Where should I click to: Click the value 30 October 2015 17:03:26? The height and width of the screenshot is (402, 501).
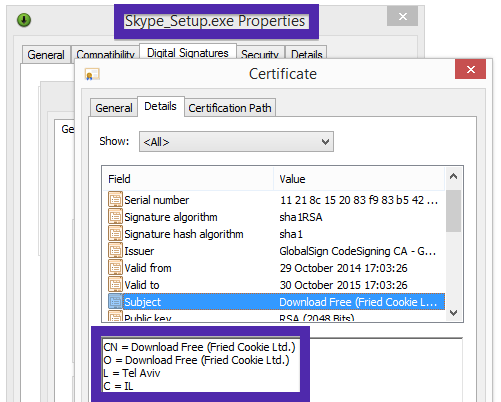pos(343,285)
